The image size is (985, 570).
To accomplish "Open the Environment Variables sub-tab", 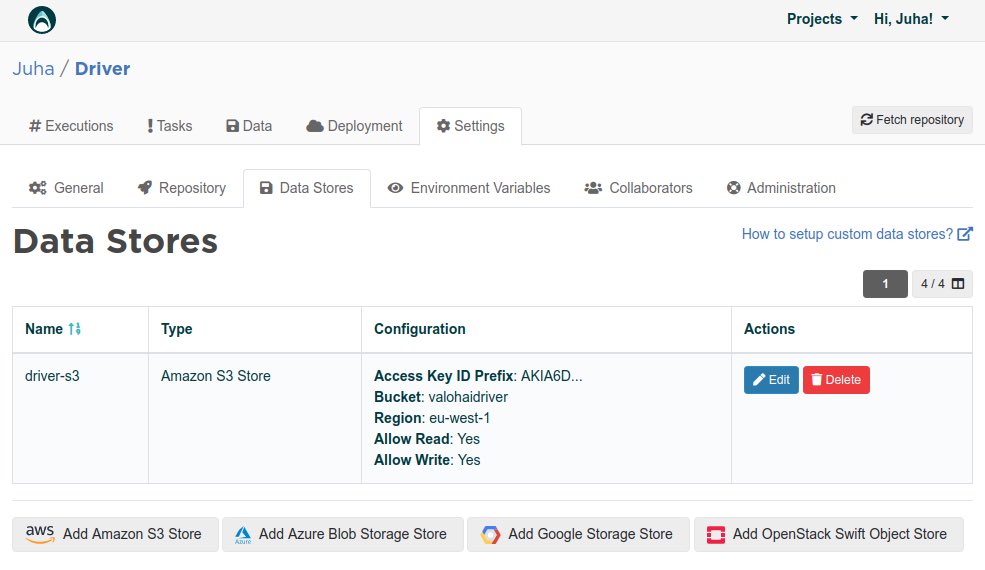I will 469,188.
